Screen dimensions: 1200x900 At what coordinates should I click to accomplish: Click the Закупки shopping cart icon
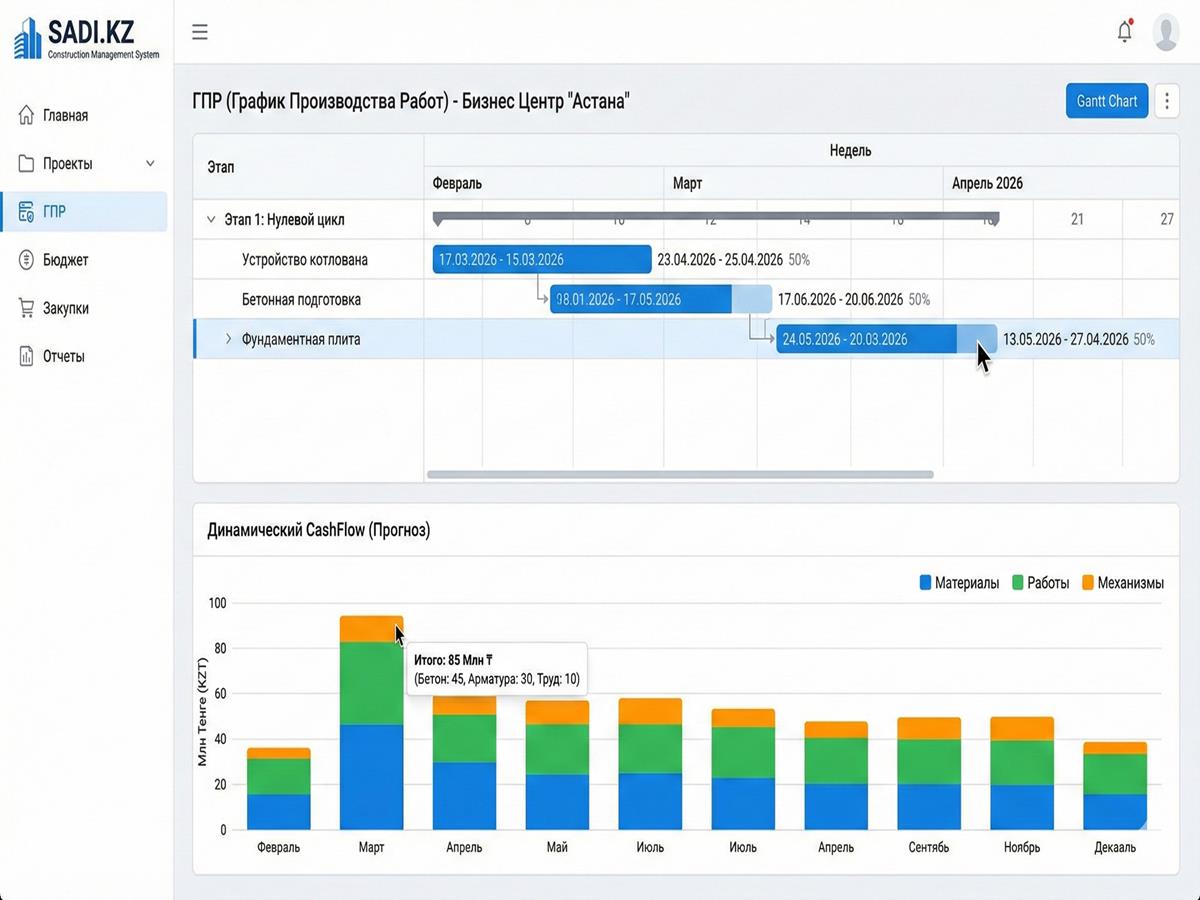(x=26, y=308)
